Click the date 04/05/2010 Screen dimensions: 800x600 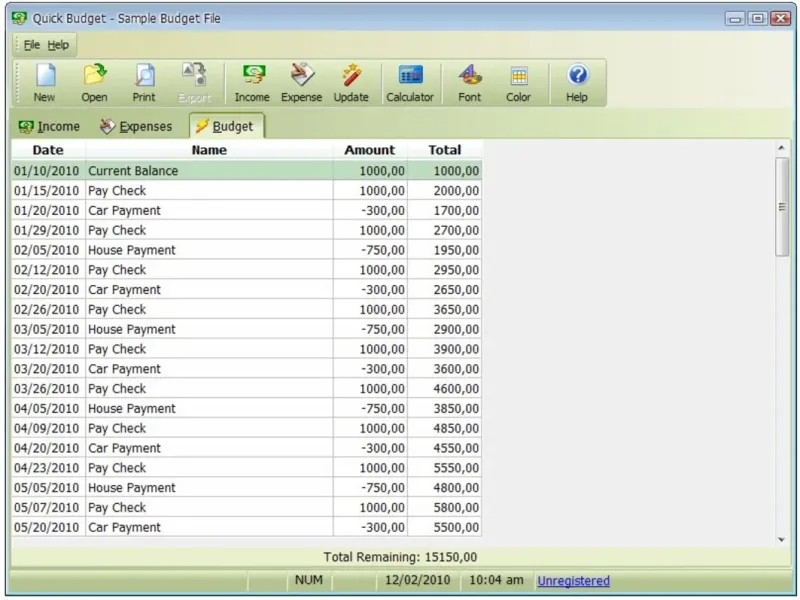click(x=46, y=409)
